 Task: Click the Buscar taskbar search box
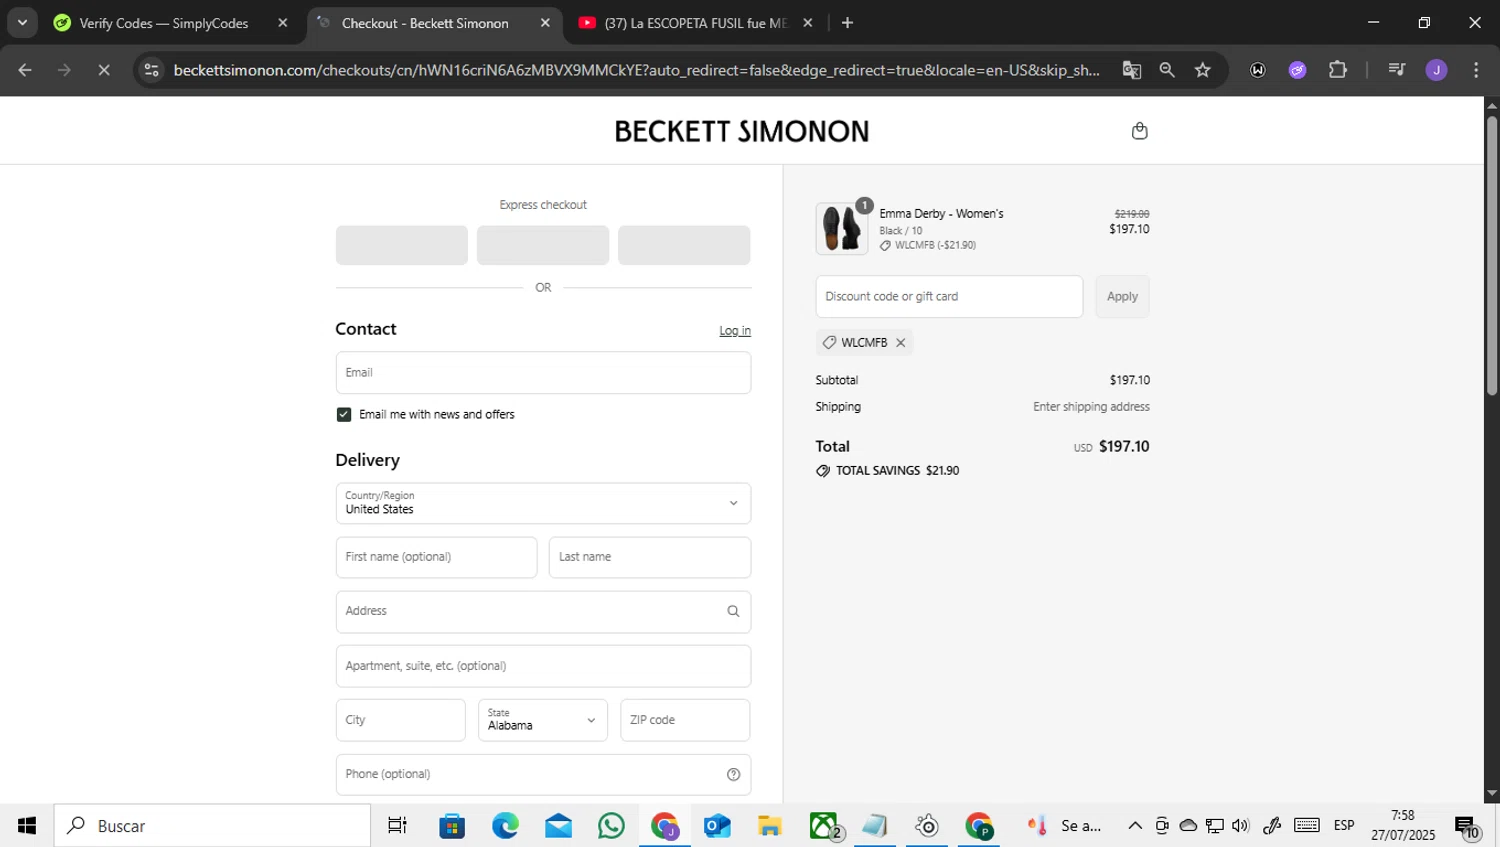[212, 826]
